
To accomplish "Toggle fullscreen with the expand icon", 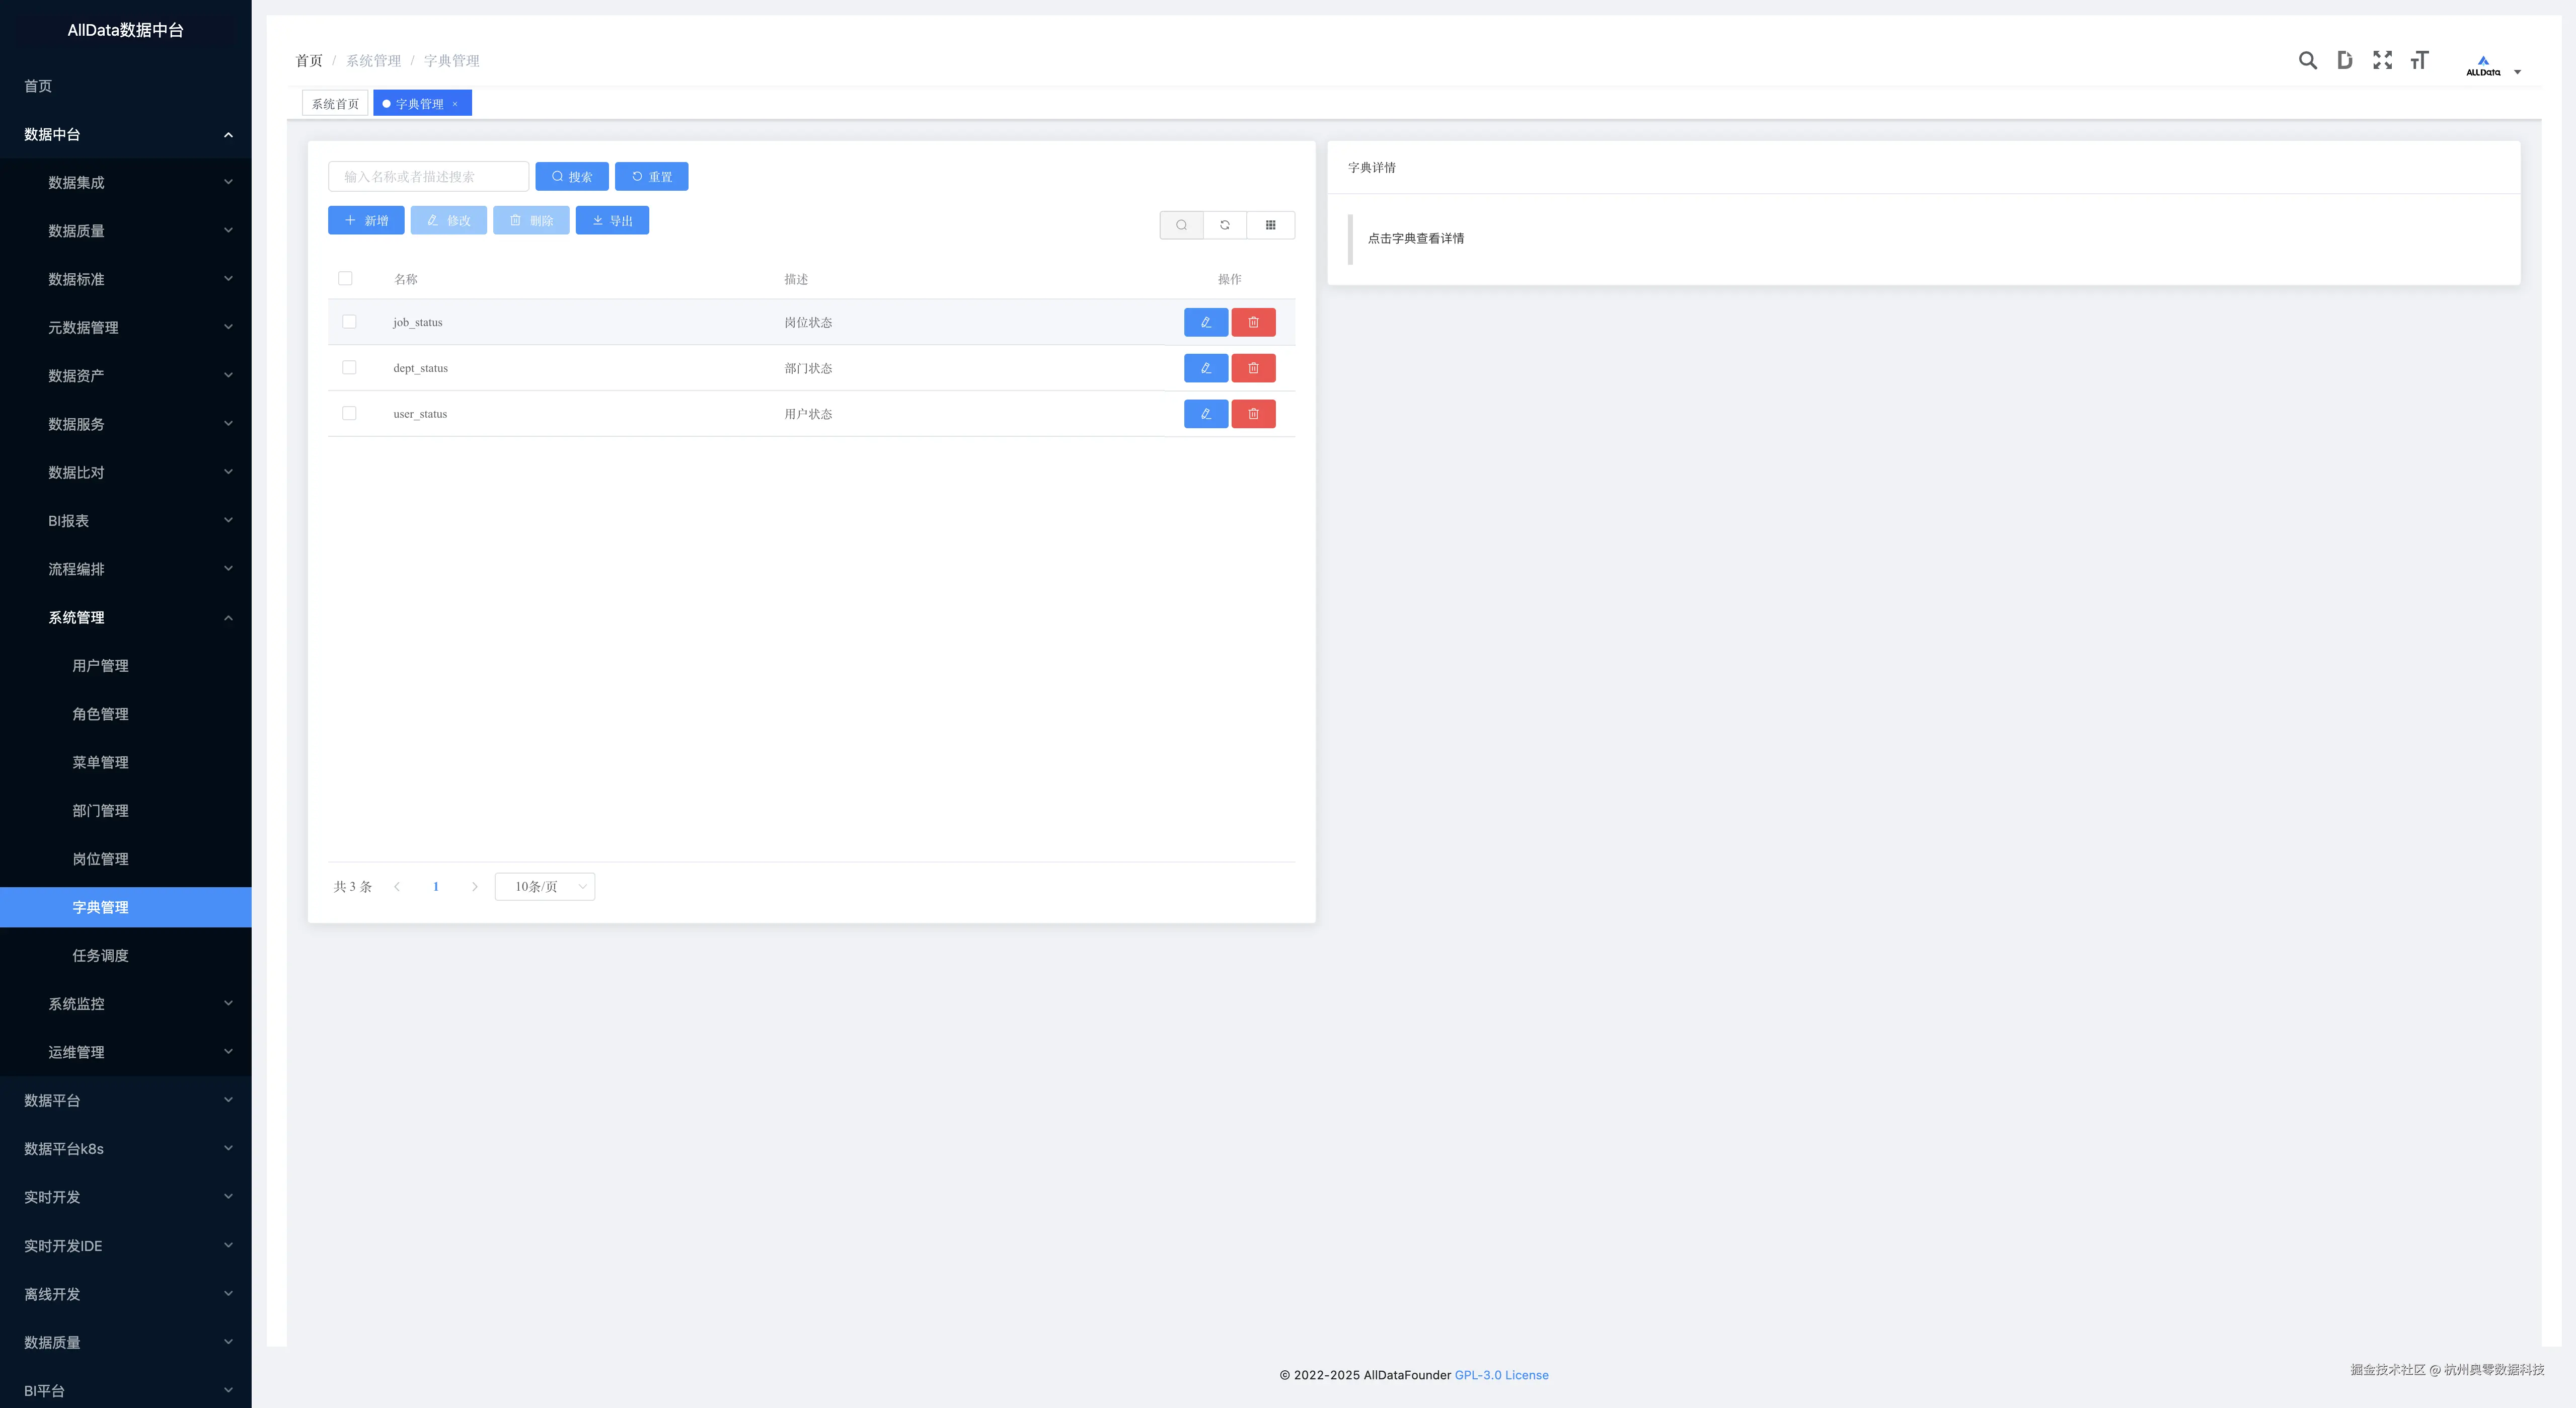I will coord(2382,60).
